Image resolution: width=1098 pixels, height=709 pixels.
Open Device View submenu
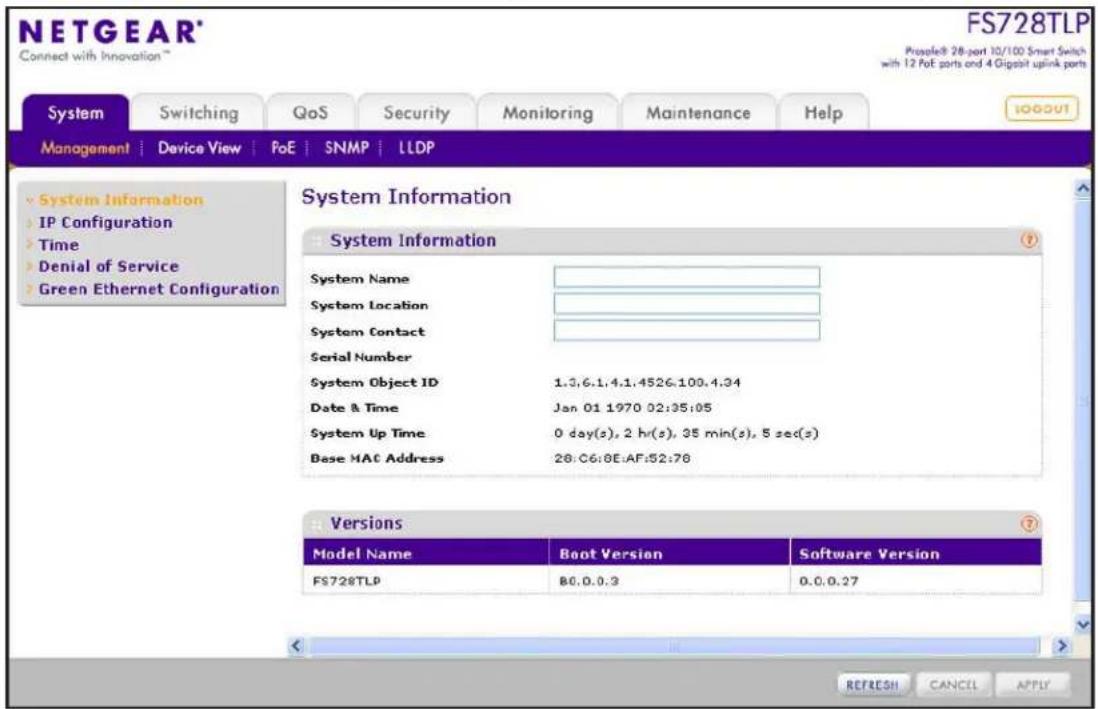pos(199,148)
